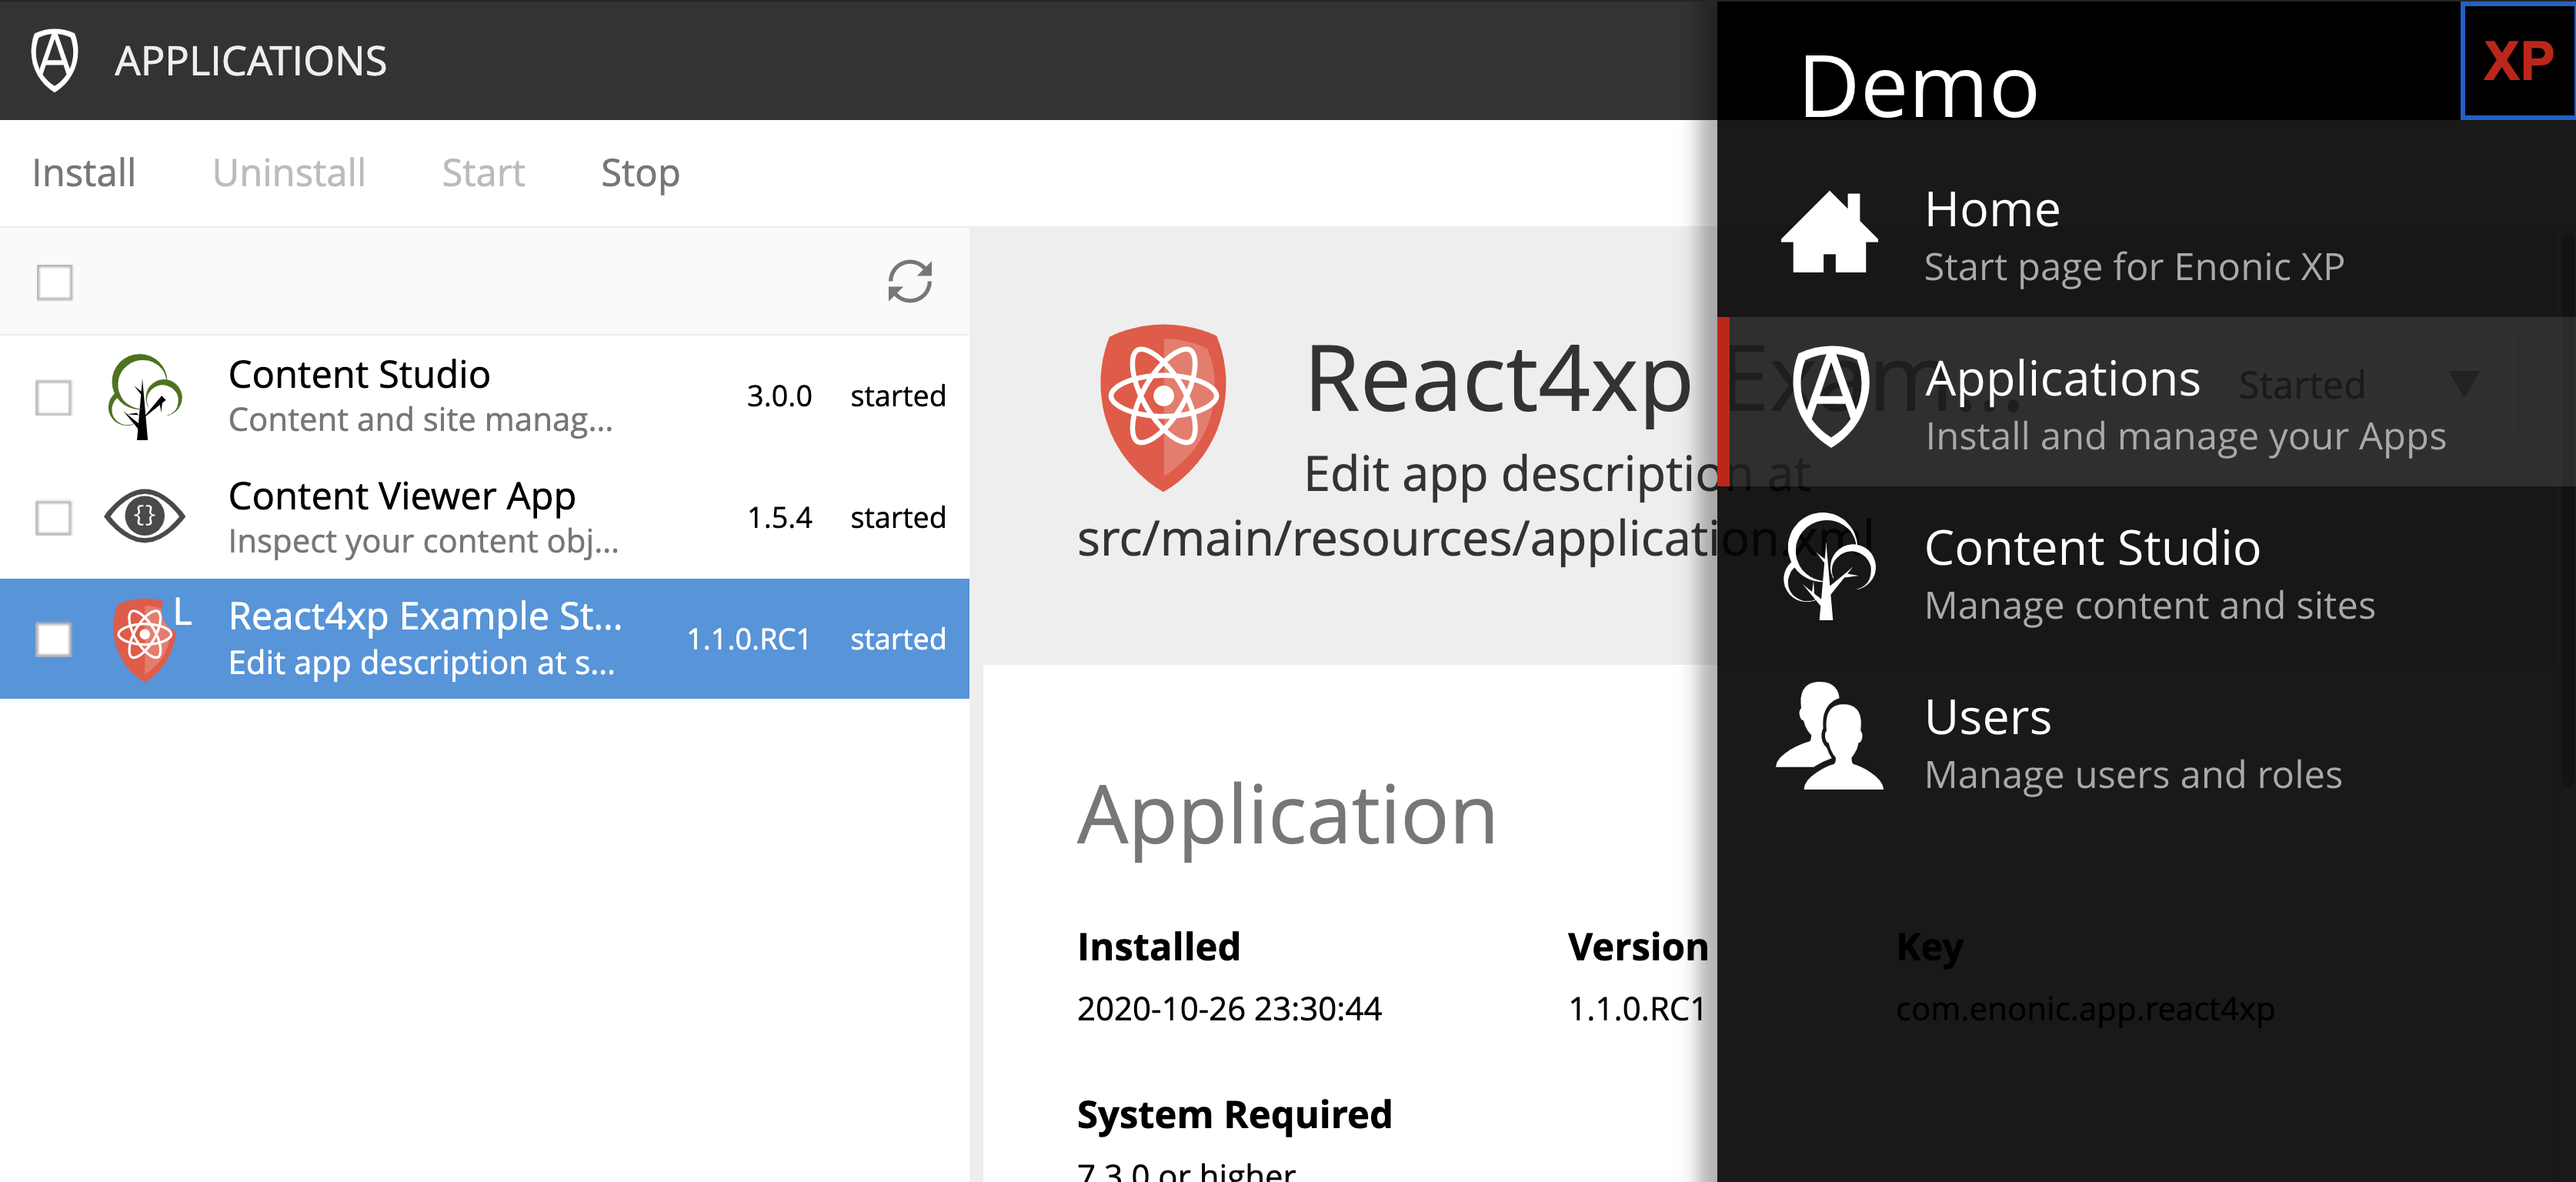Open Applications in the launcher menu
Screen dimensions: 2576x1182
[x=2146, y=402]
